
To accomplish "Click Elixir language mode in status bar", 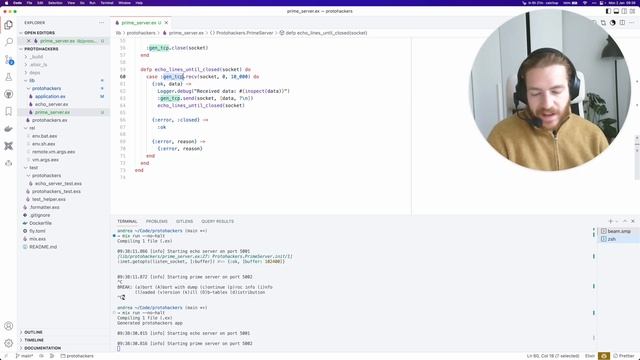I will [590, 356].
